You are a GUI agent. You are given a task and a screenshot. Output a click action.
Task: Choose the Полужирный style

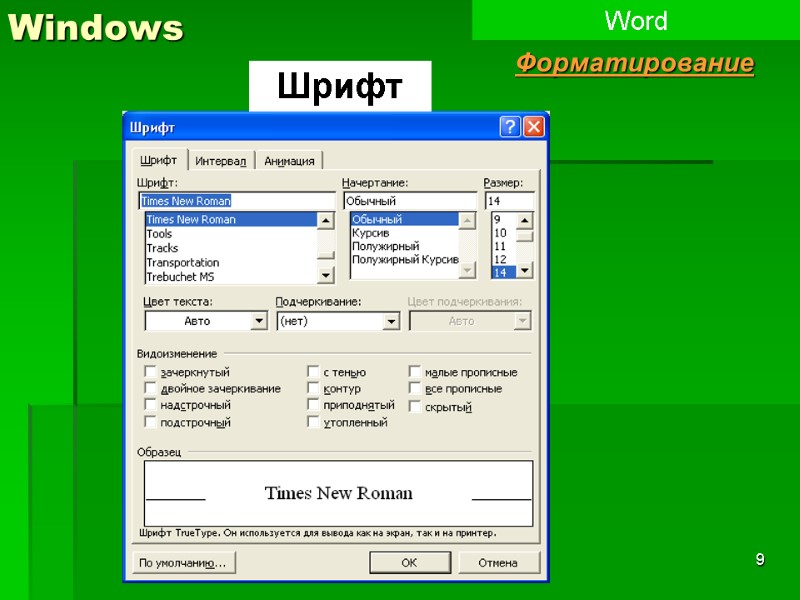405,246
